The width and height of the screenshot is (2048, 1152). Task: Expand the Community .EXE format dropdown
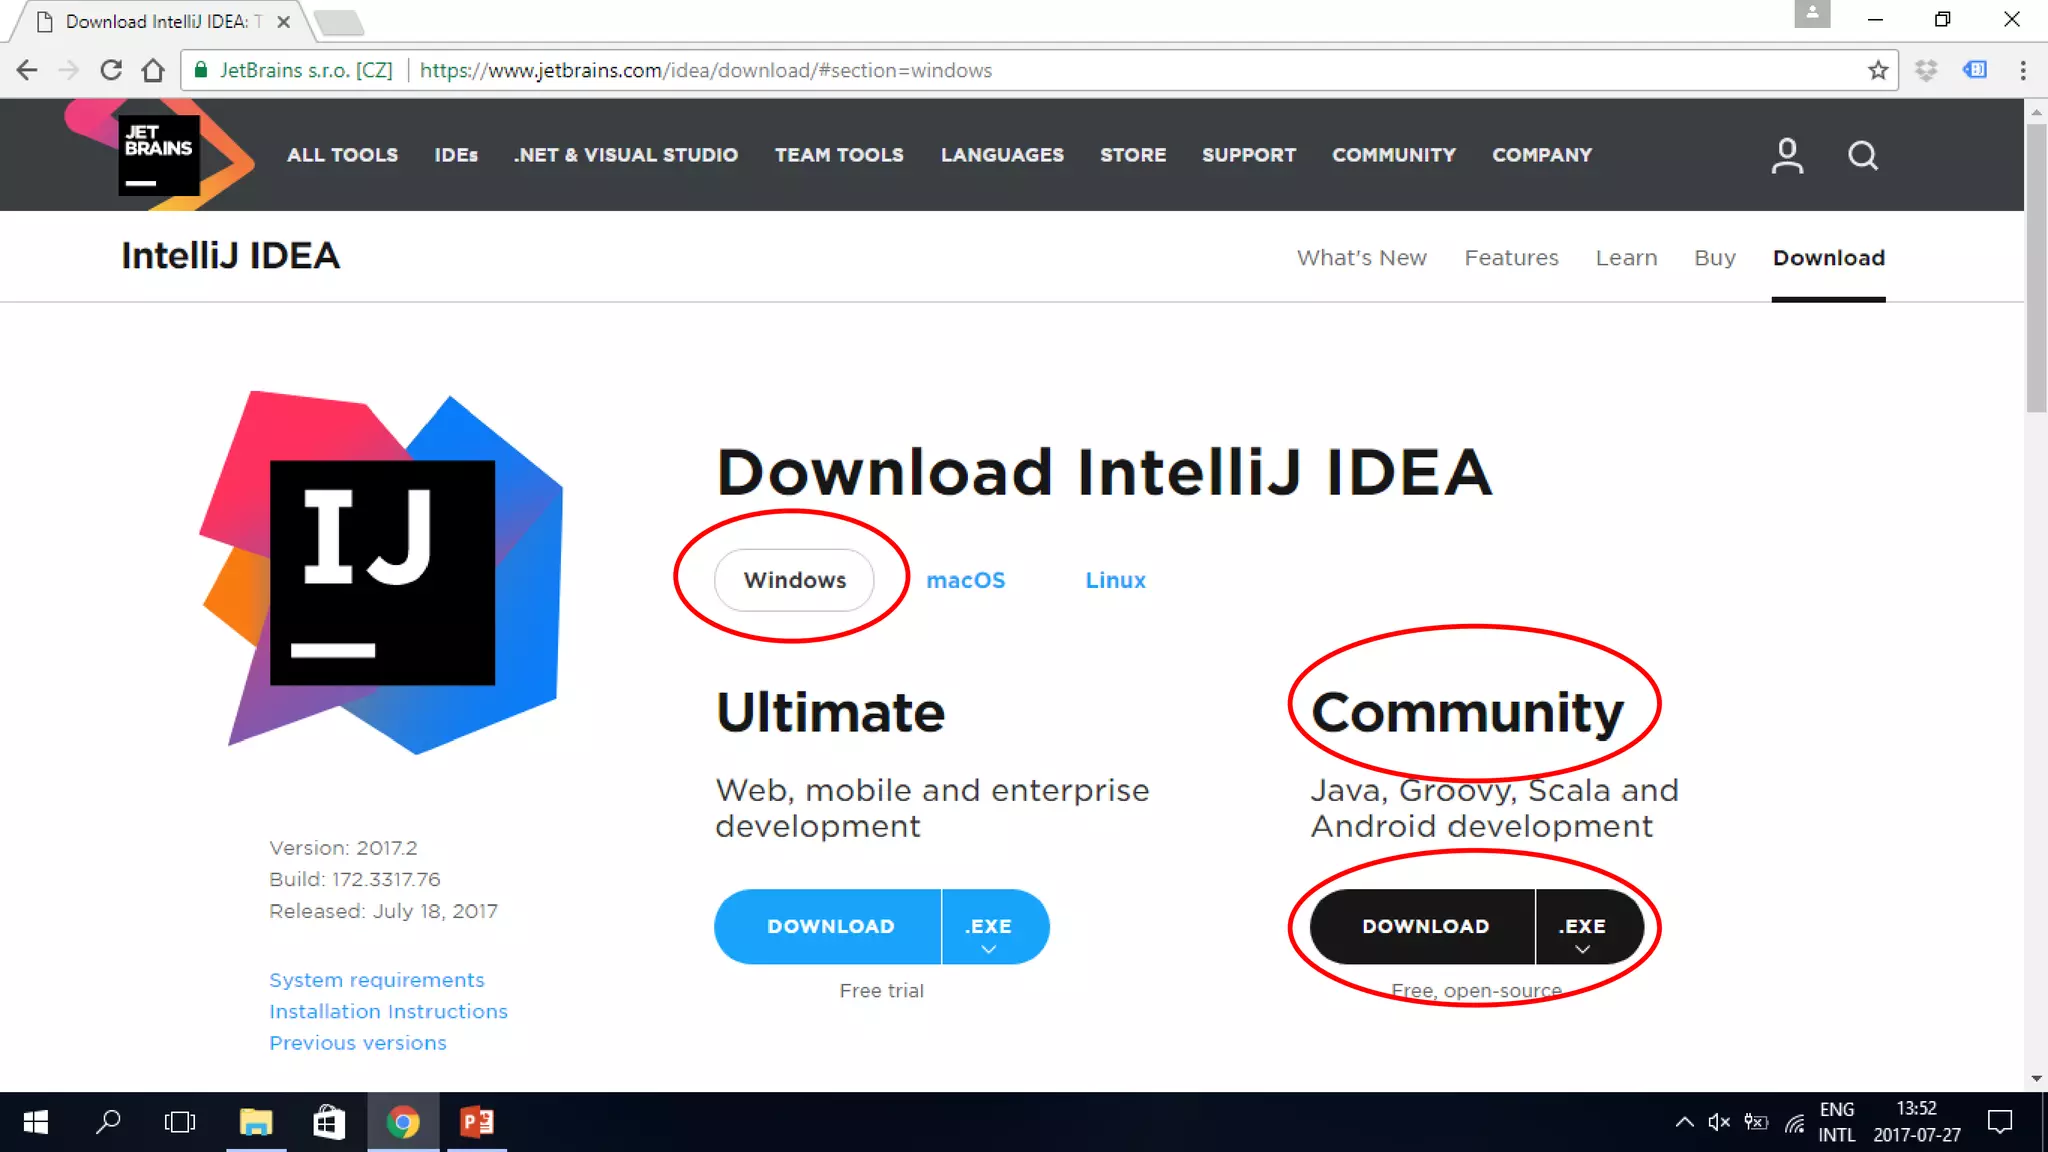pos(1590,926)
